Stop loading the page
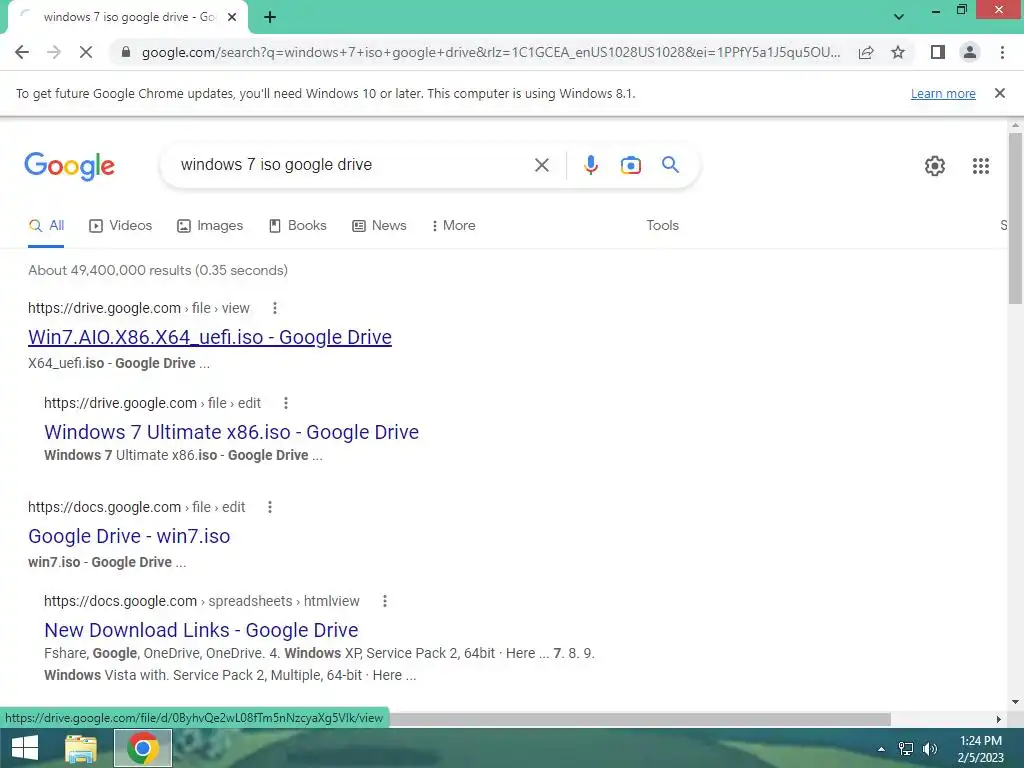Image resolution: width=1024 pixels, height=768 pixels. (x=86, y=52)
